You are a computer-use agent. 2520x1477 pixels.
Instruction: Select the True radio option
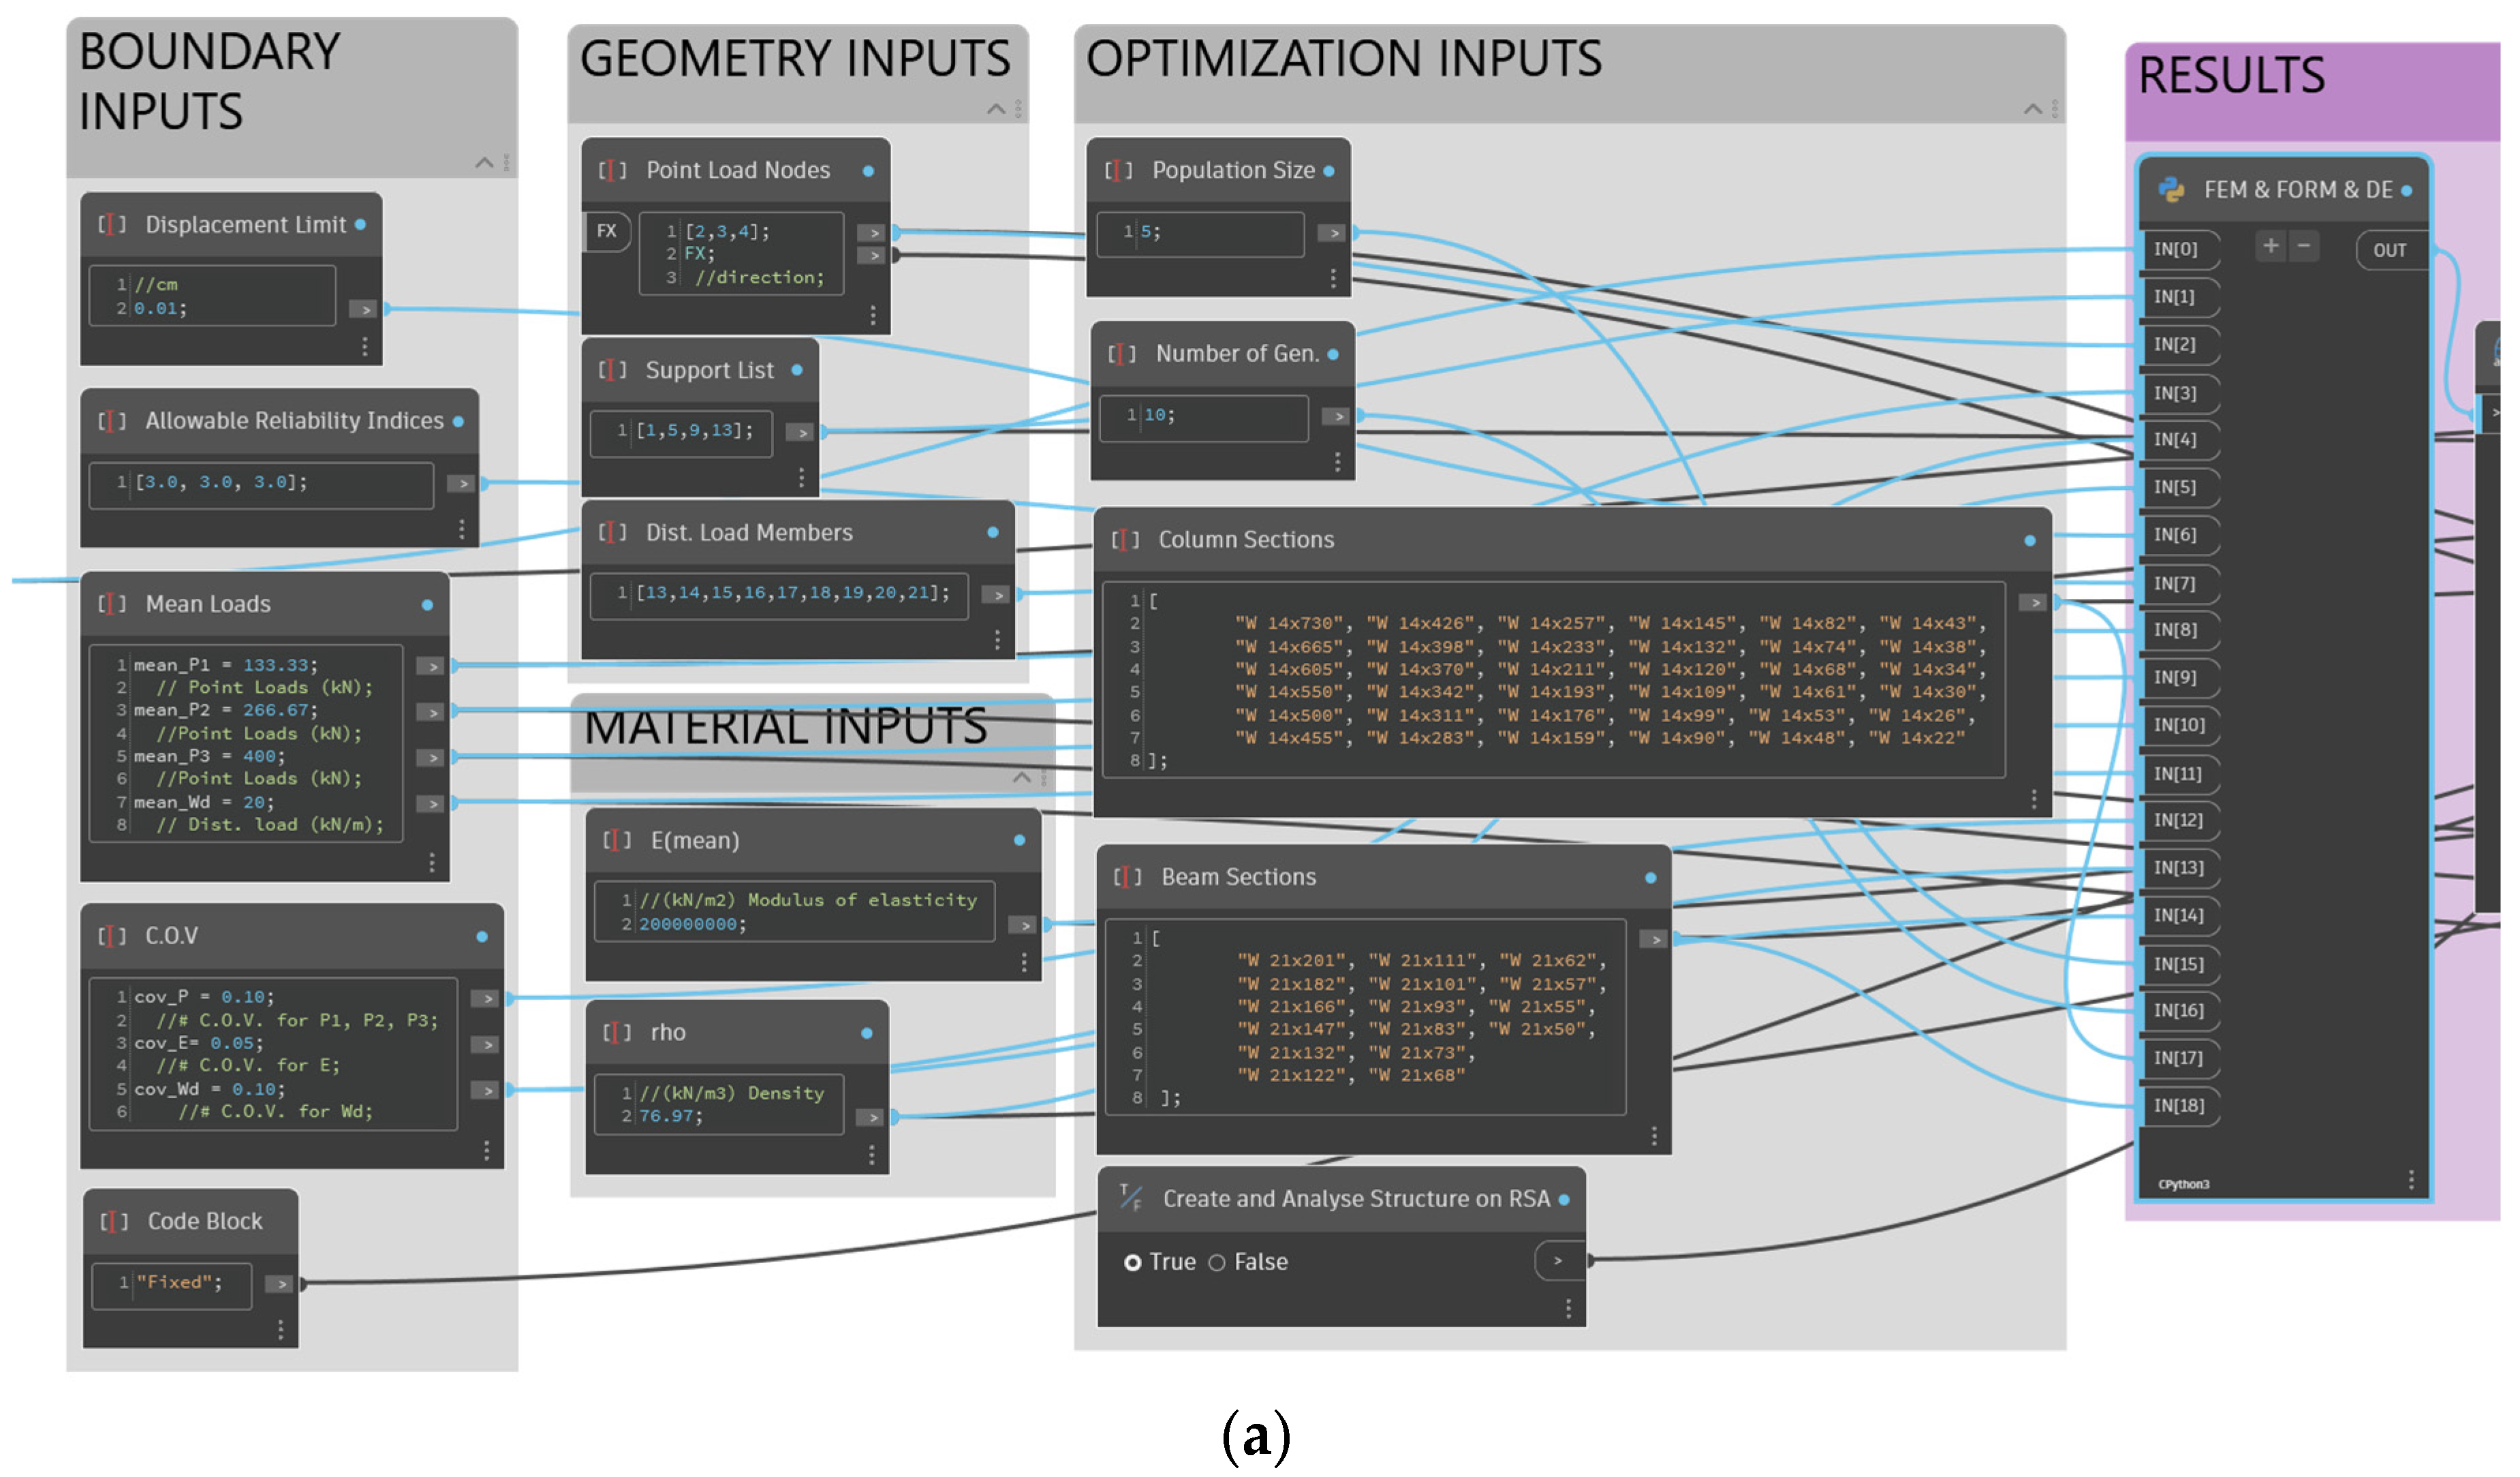click(1132, 1262)
